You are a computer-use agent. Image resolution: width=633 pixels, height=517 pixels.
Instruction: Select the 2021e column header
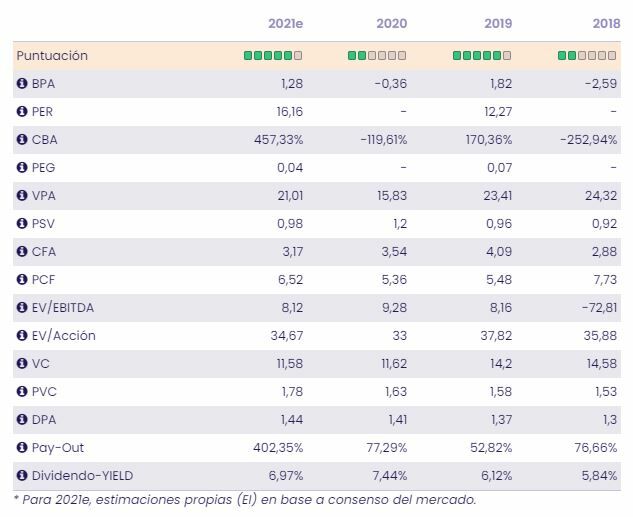click(285, 24)
